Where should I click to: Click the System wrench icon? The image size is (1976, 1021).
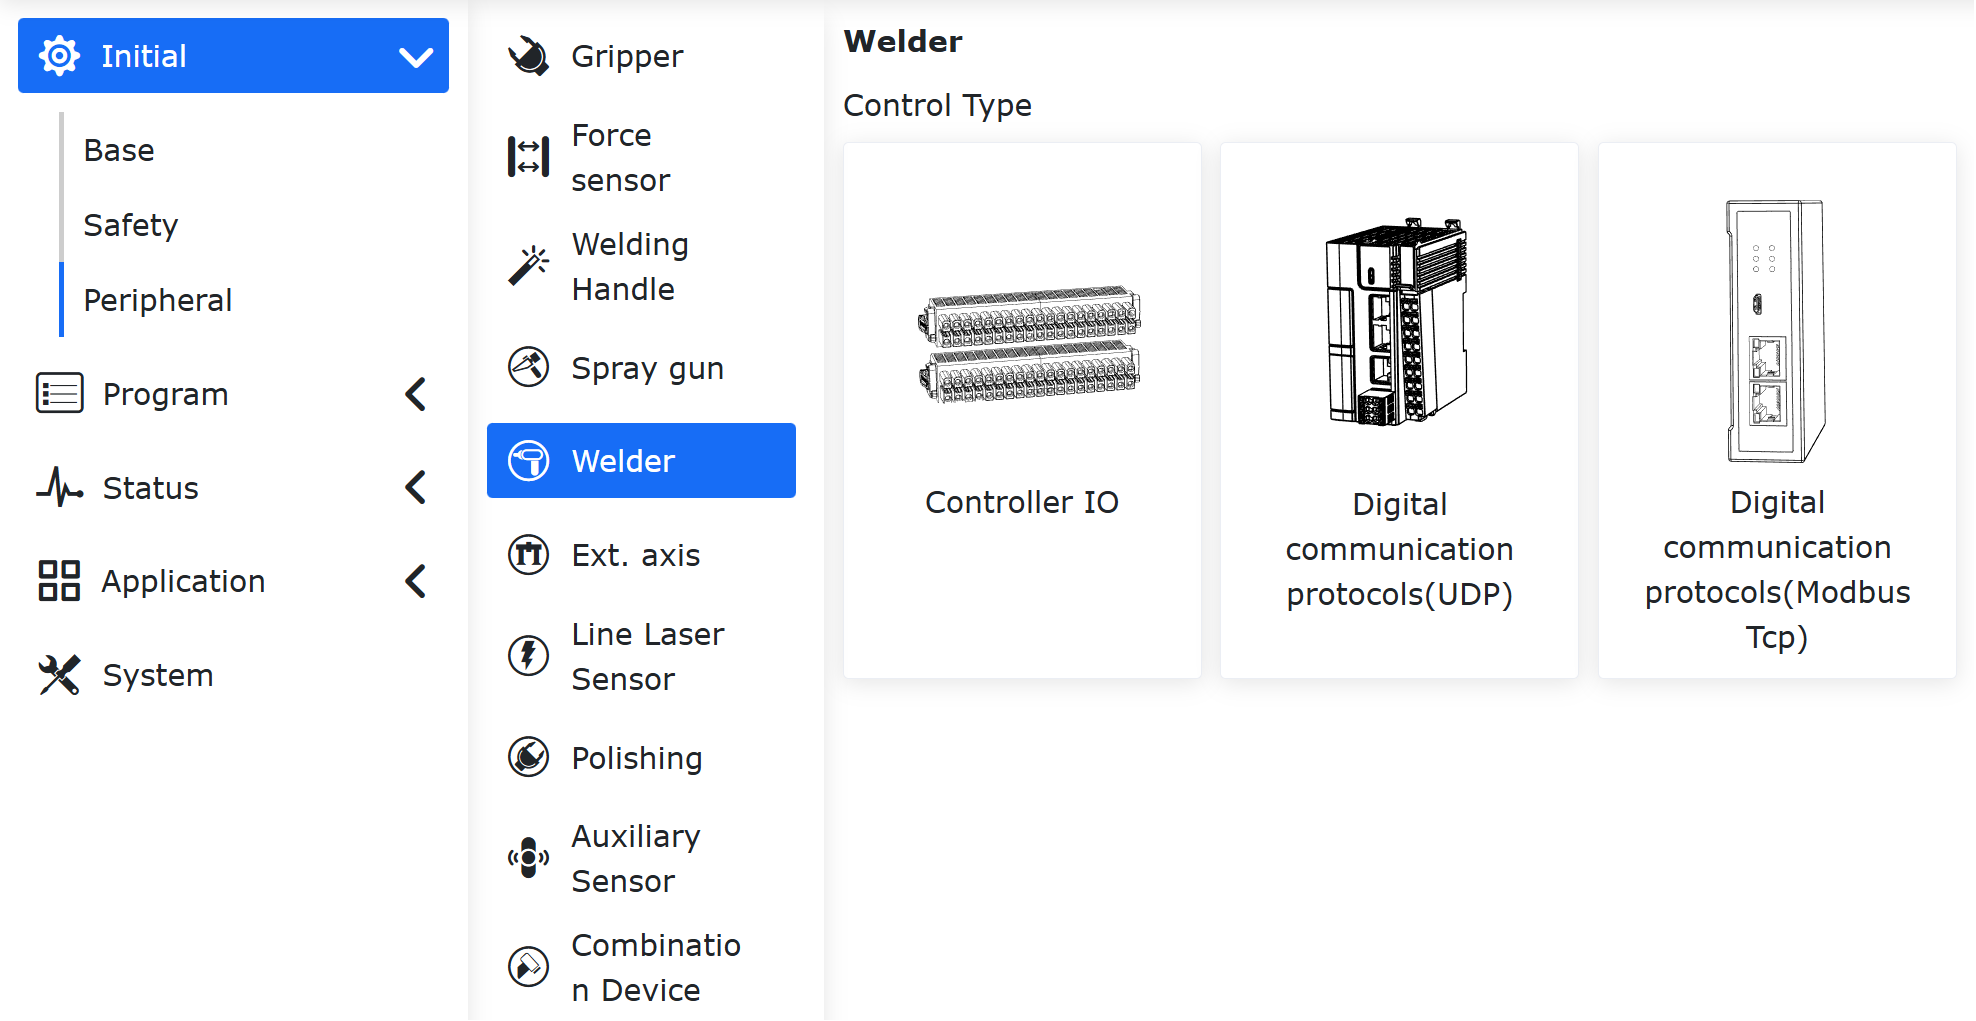[x=59, y=675]
